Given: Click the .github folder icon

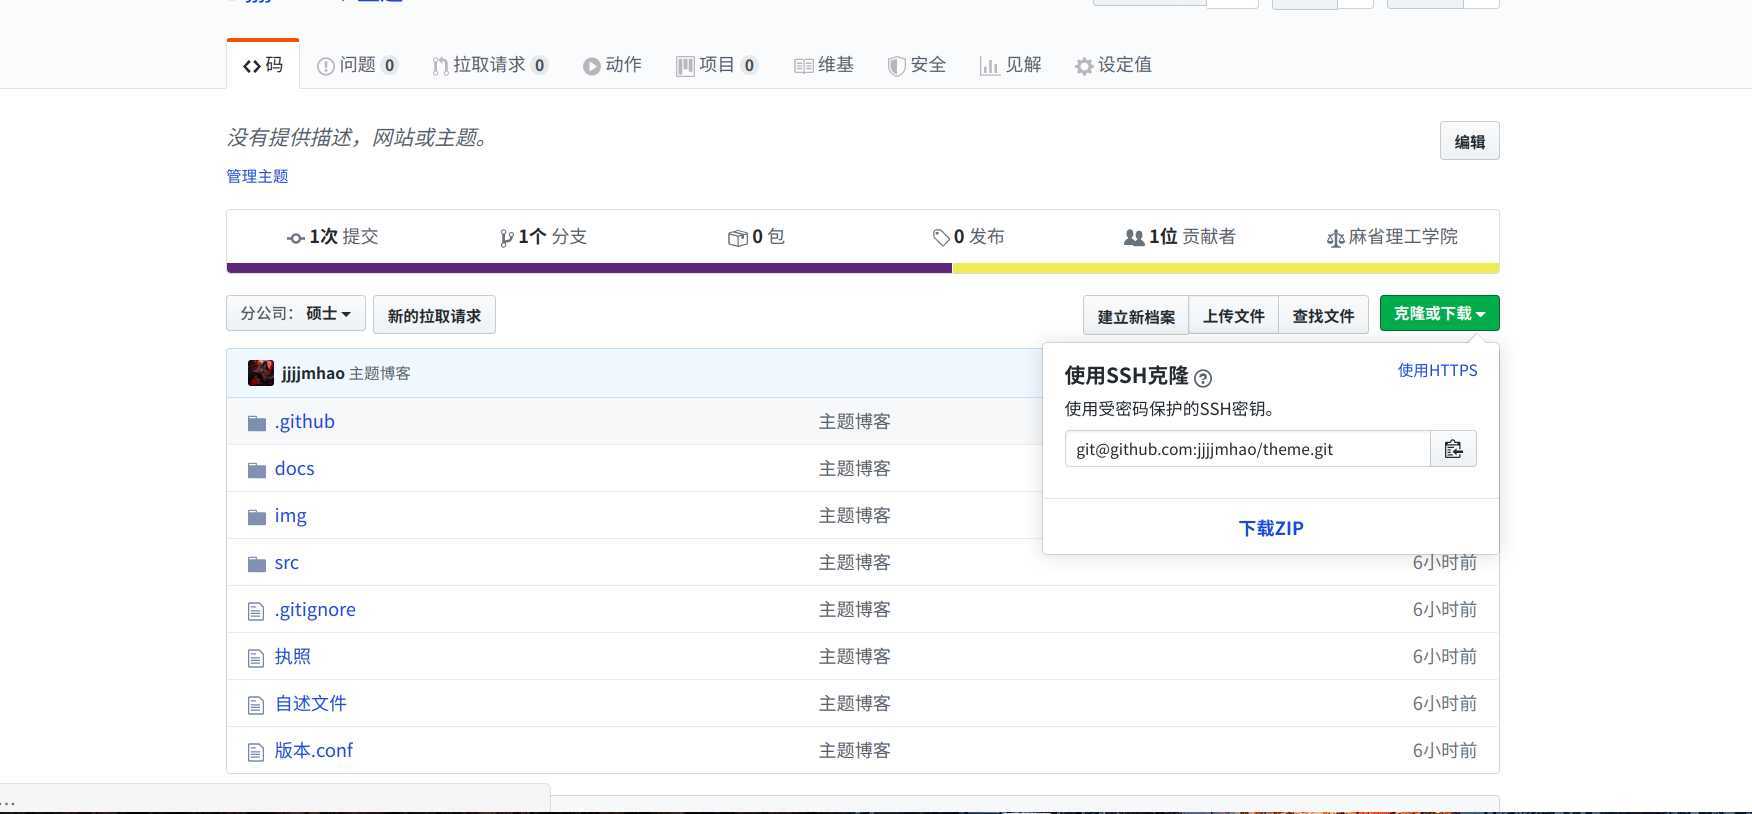Looking at the screenshot, I should click(x=257, y=423).
